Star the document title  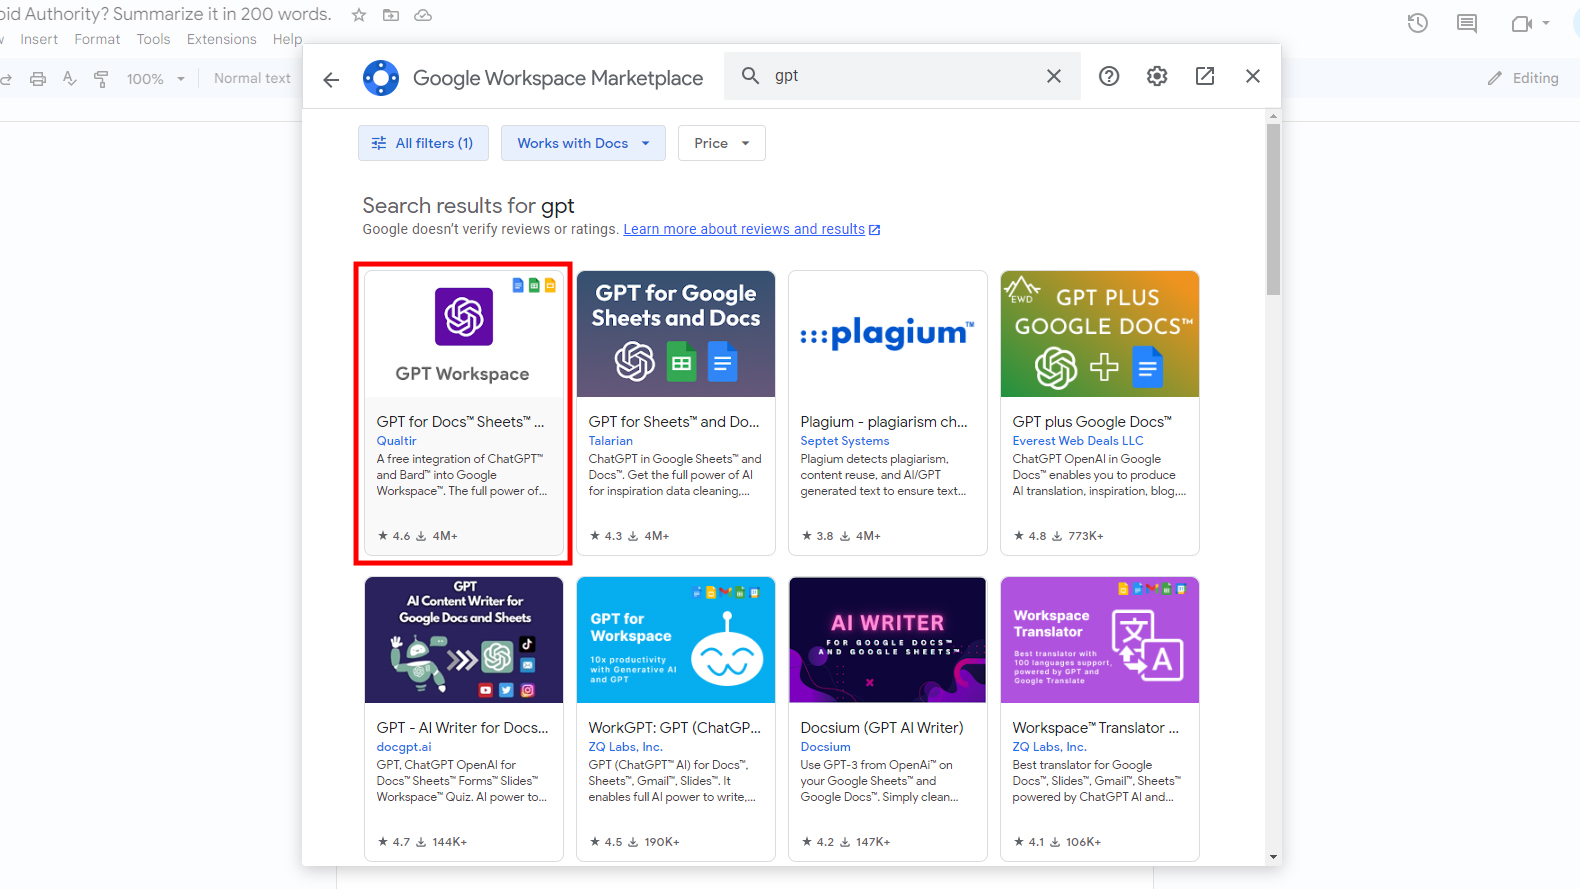click(x=359, y=15)
